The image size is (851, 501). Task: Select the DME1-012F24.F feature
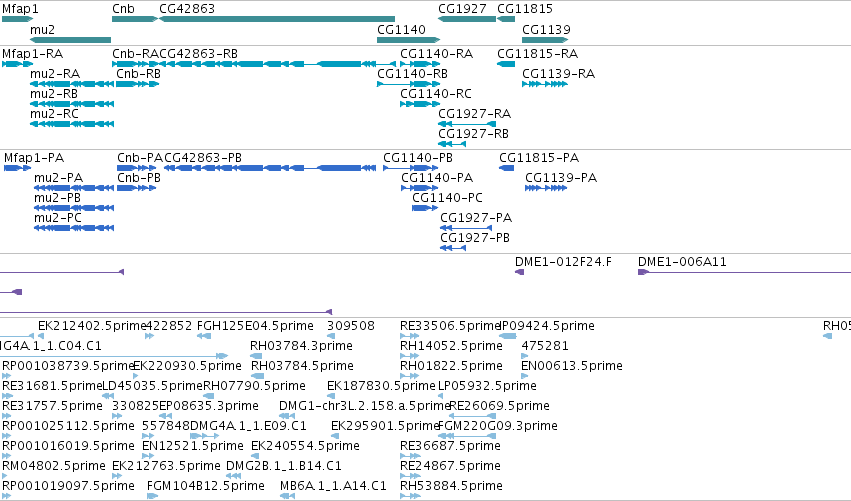point(519,272)
